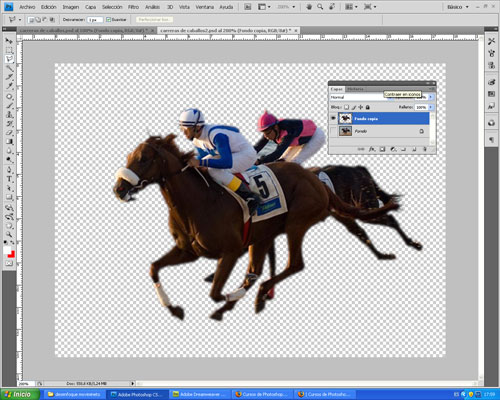
Task: Select the Clone Stamp tool
Action: click(x=9, y=114)
